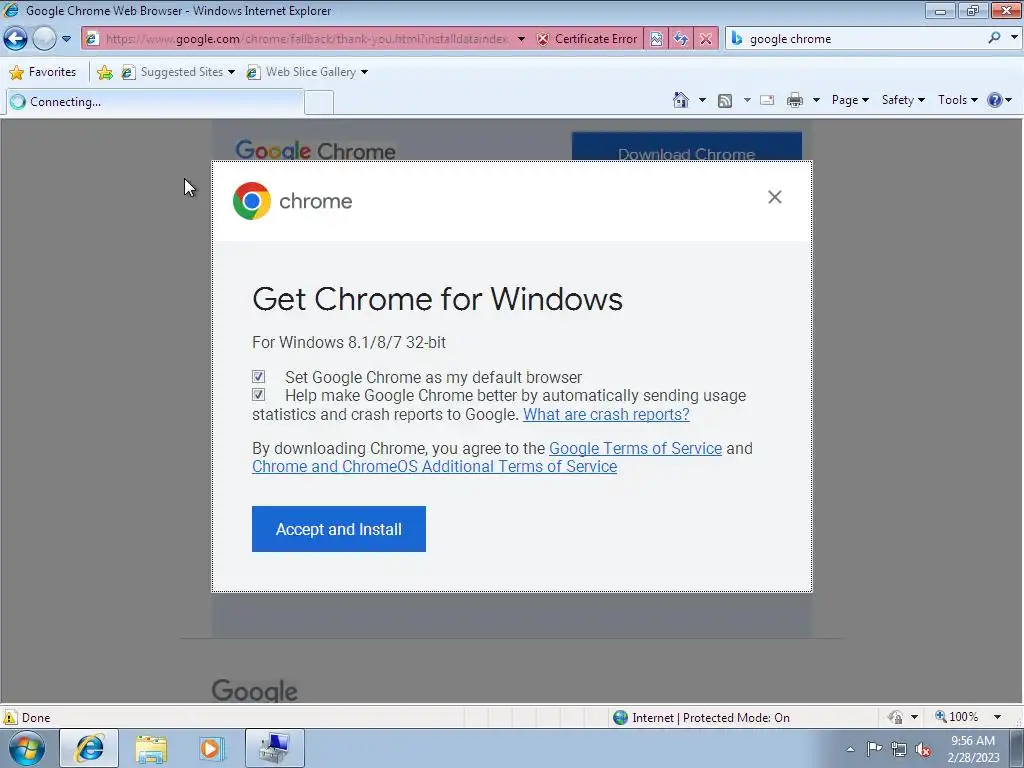The width and height of the screenshot is (1024, 768).
Task: Open Chrome and ChromeOS Additional Terms link
Action: (x=434, y=467)
